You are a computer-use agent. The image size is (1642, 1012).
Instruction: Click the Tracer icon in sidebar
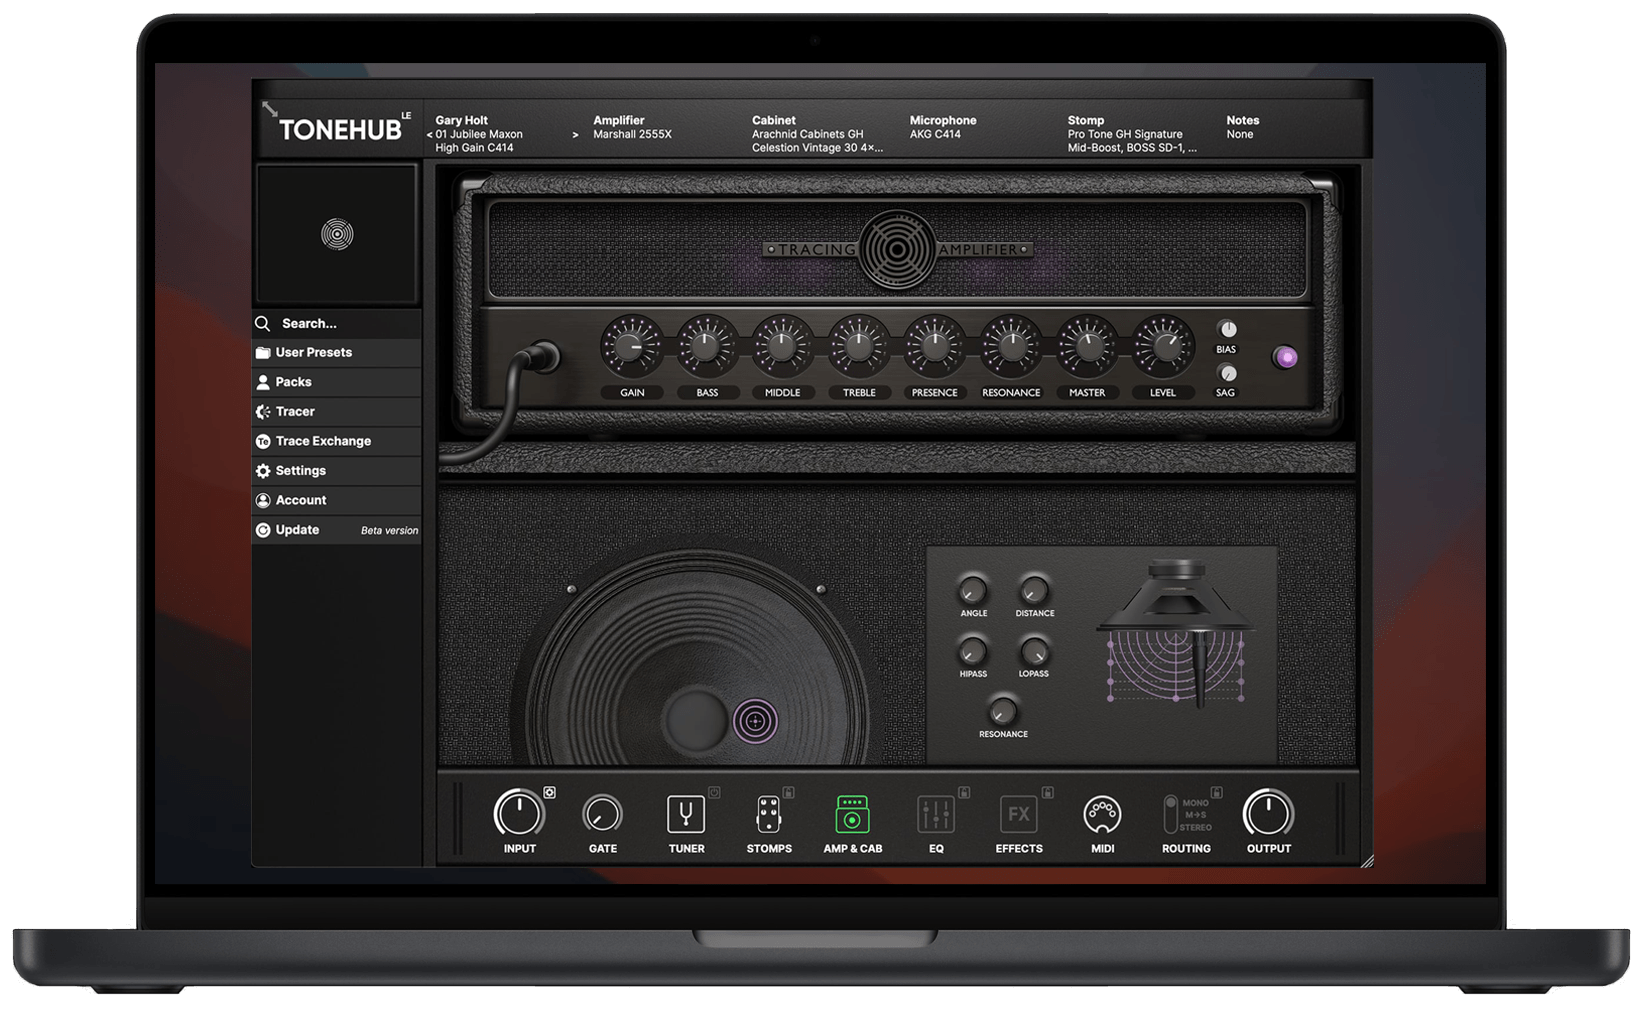(x=263, y=412)
